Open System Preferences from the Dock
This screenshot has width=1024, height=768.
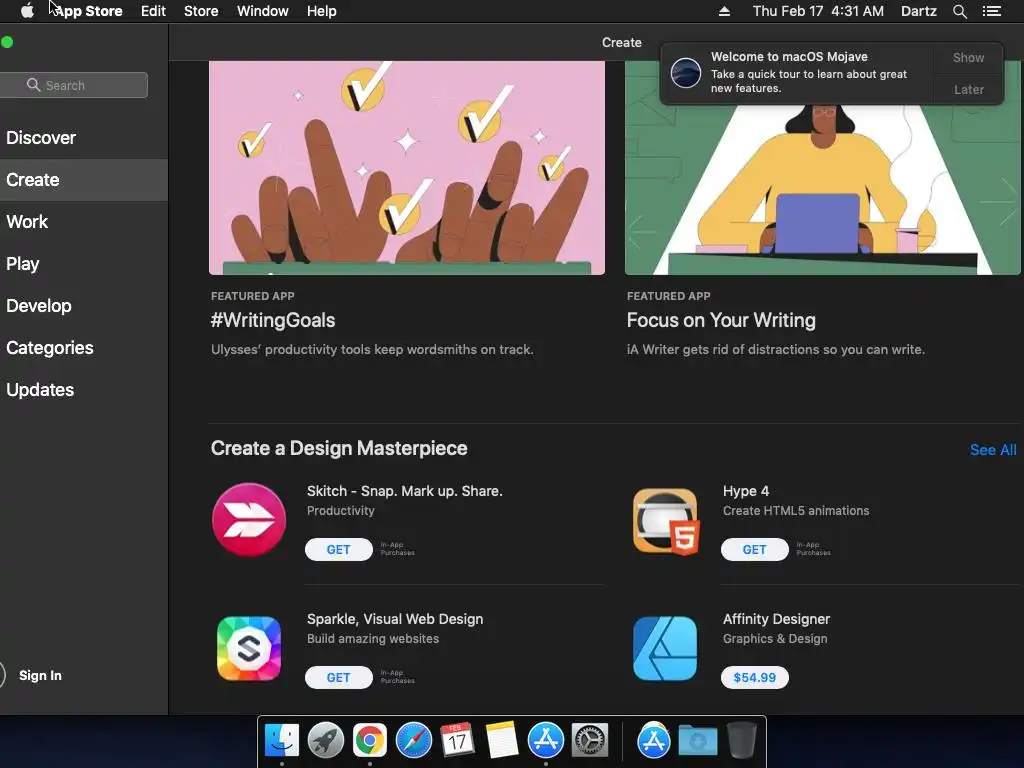pos(590,740)
